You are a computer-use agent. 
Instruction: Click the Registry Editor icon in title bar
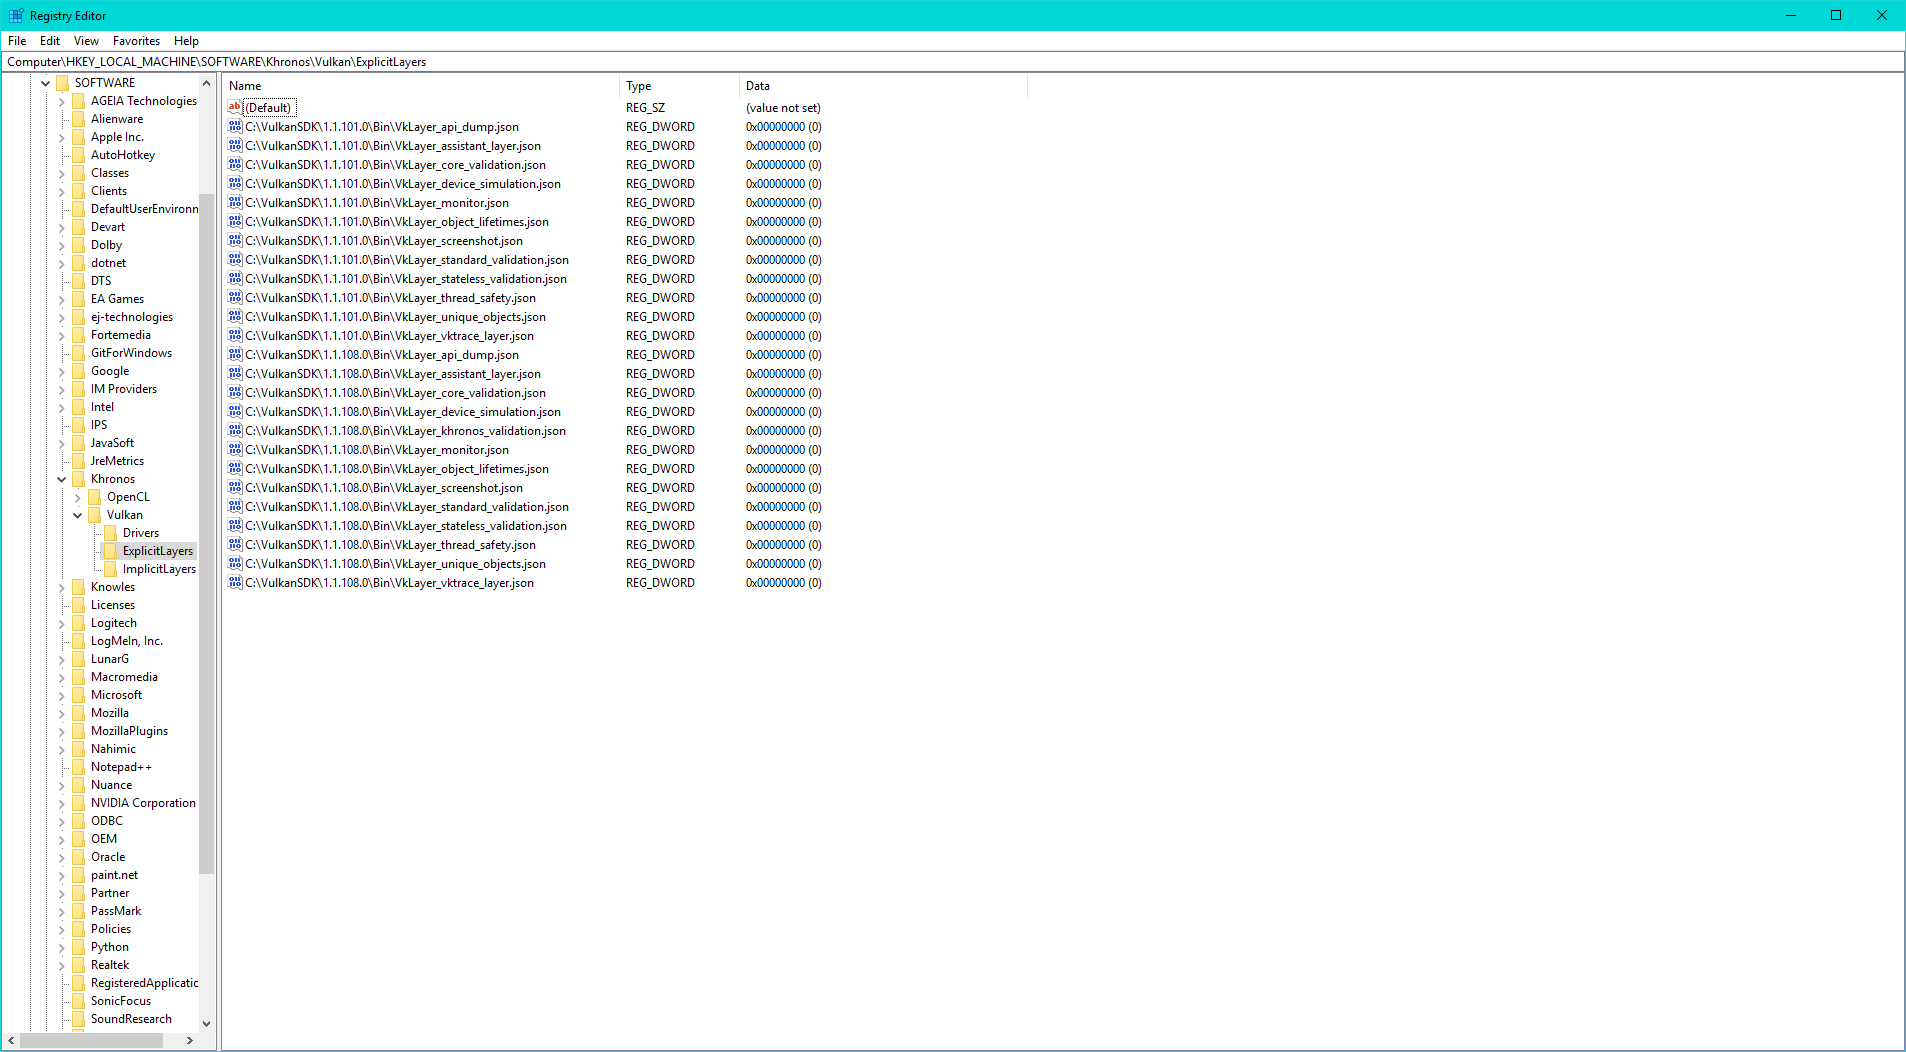pos(16,15)
